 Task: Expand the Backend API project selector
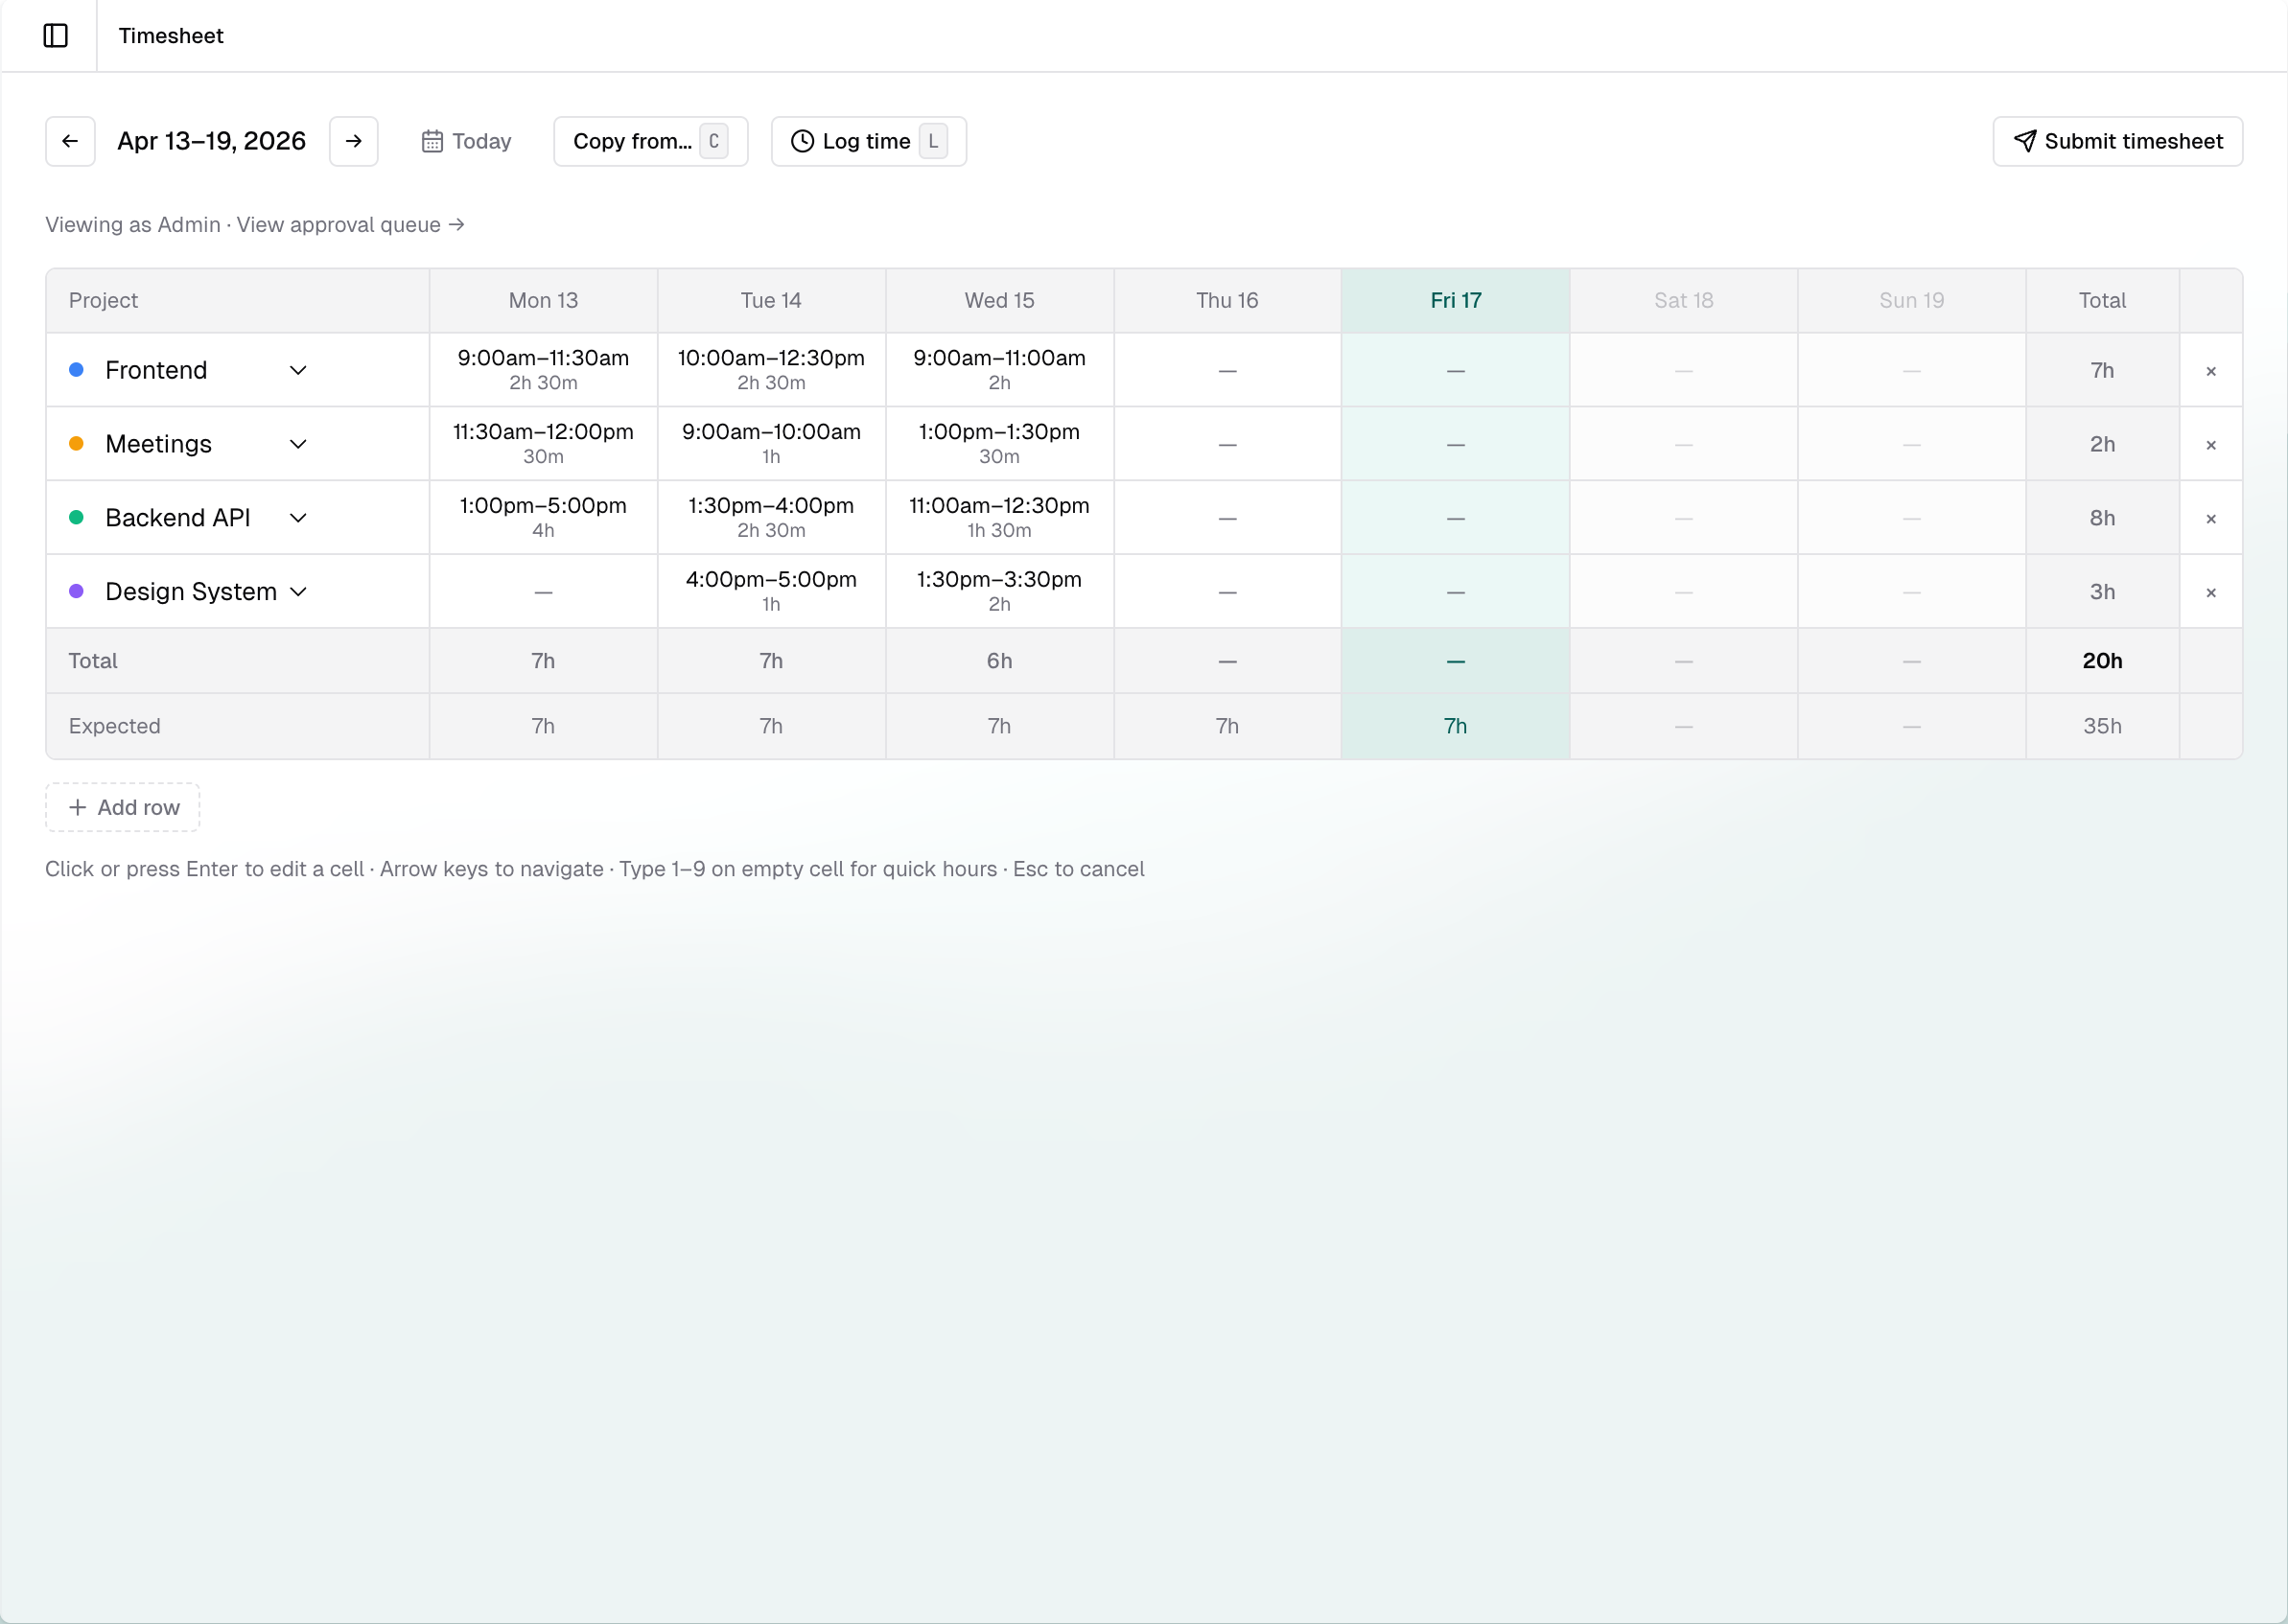[x=298, y=517]
